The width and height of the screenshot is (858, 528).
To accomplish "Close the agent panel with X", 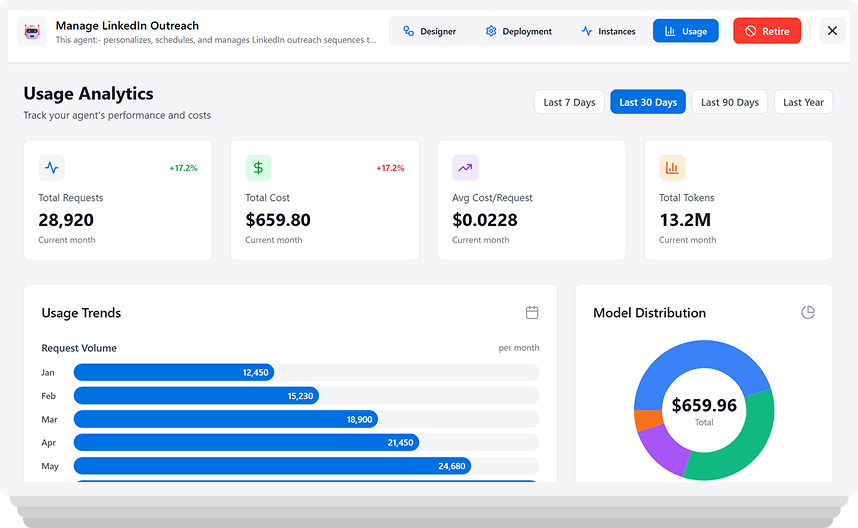I will (832, 31).
